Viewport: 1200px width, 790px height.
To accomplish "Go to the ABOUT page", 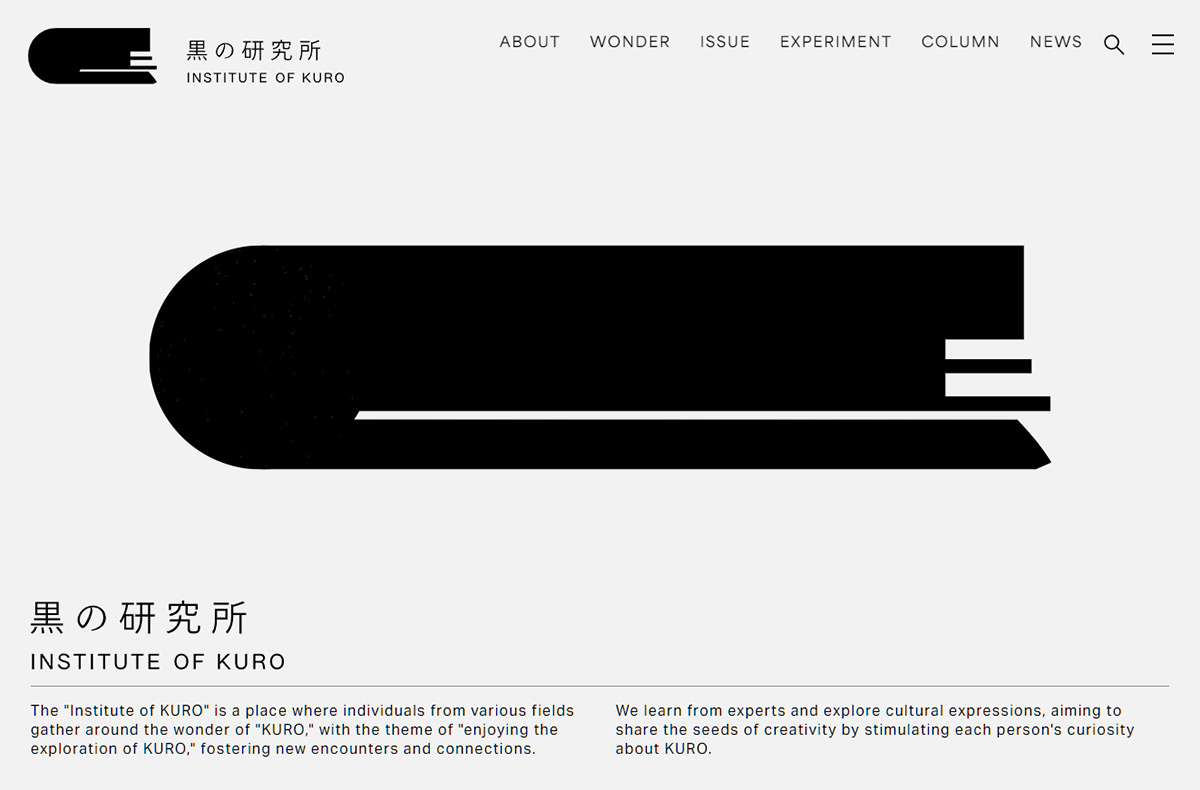I will click(x=529, y=42).
